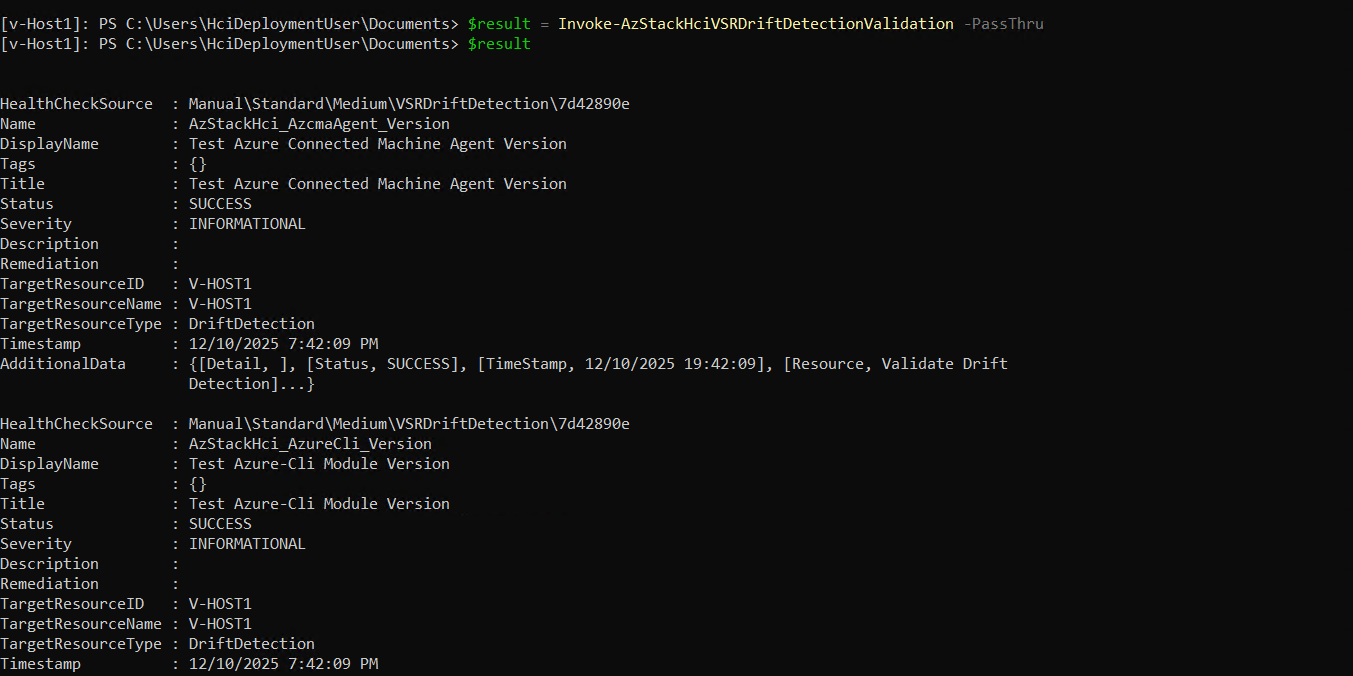Select the AzStackHci_AzcmaAgent_Version name value

pyautogui.click(x=319, y=124)
